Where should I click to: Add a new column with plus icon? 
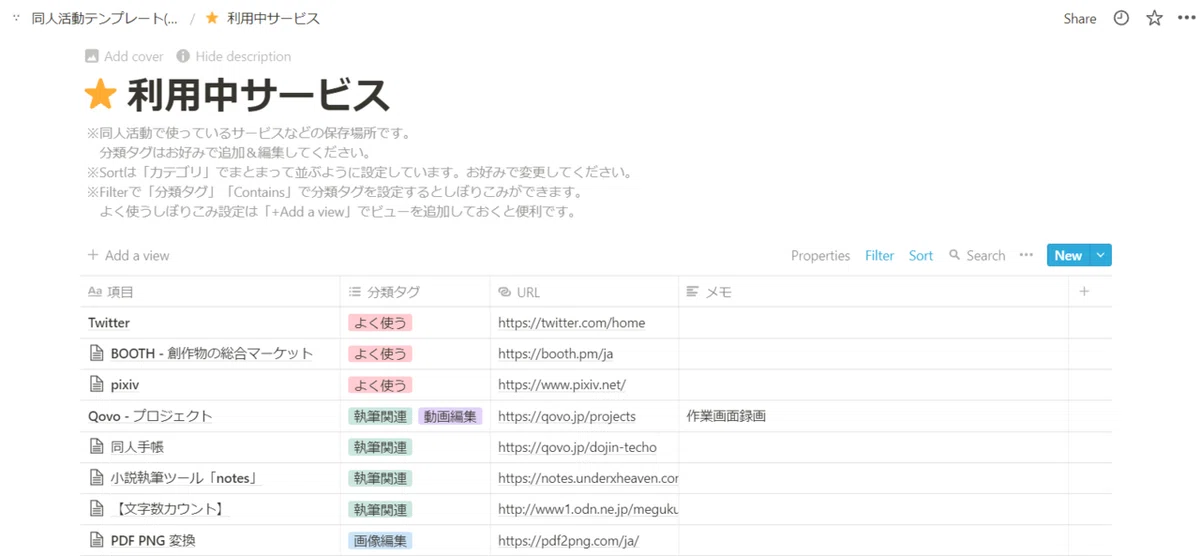(1084, 292)
